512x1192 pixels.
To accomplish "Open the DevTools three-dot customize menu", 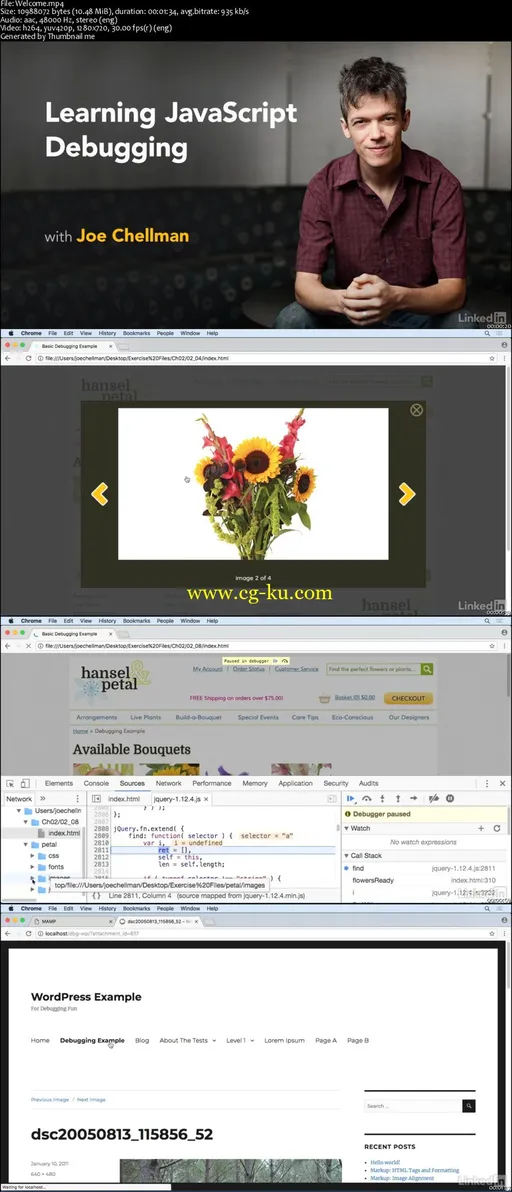I will point(487,783).
